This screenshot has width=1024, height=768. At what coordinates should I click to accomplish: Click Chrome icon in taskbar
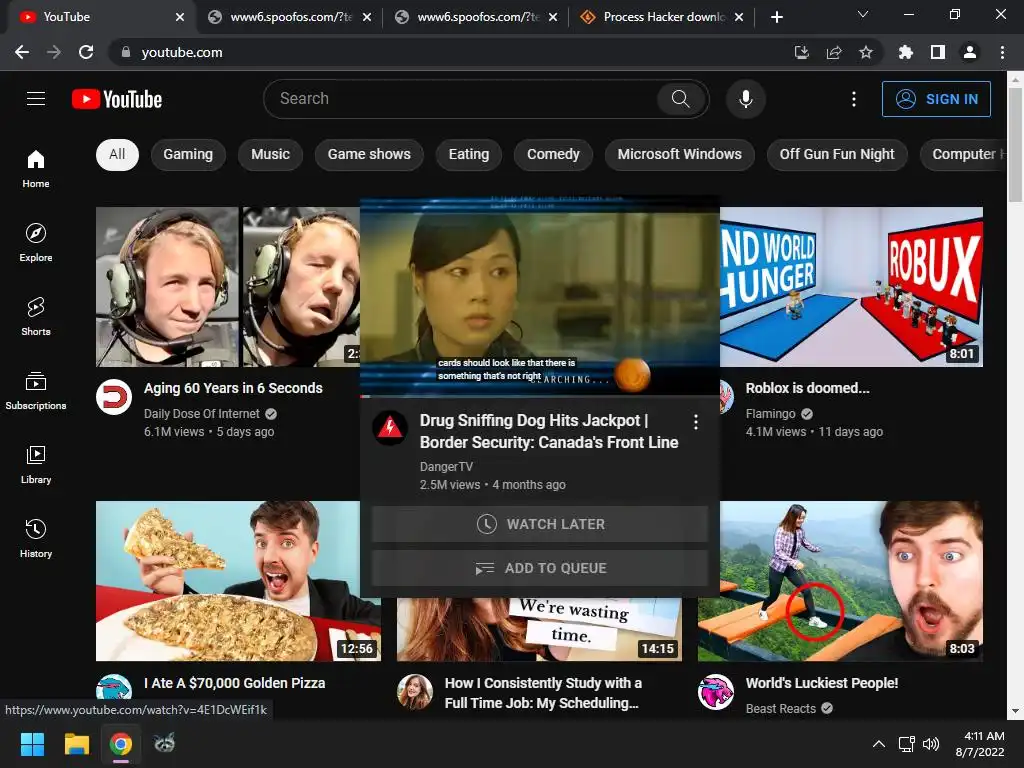click(121, 744)
